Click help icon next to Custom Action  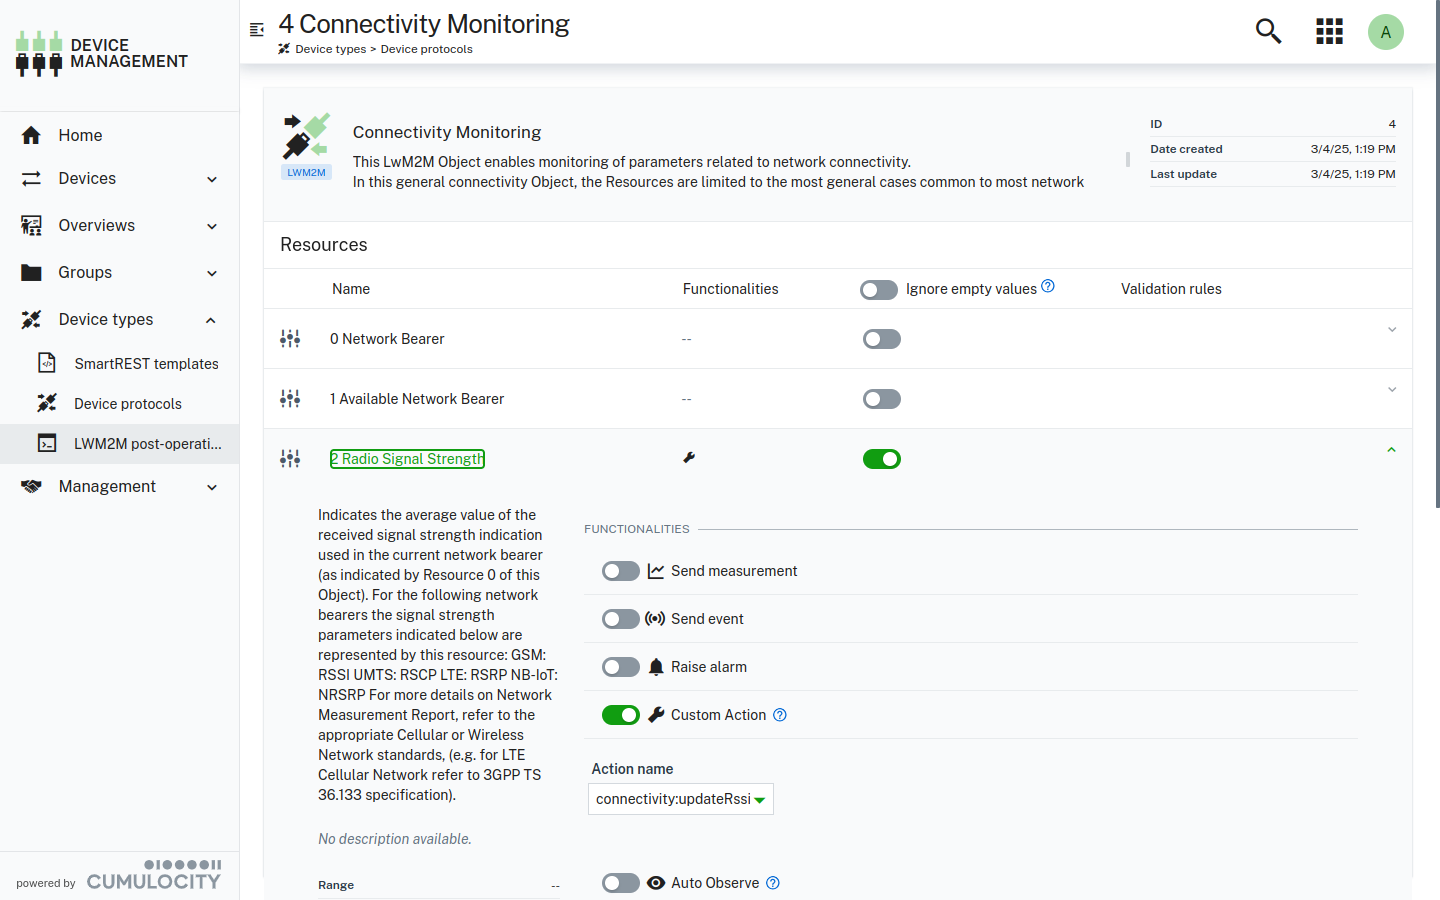(x=780, y=715)
